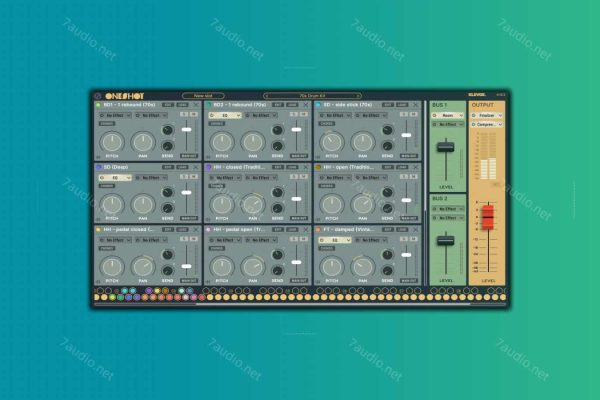Click the Pitch knob on SD side stick

click(x=332, y=142)
